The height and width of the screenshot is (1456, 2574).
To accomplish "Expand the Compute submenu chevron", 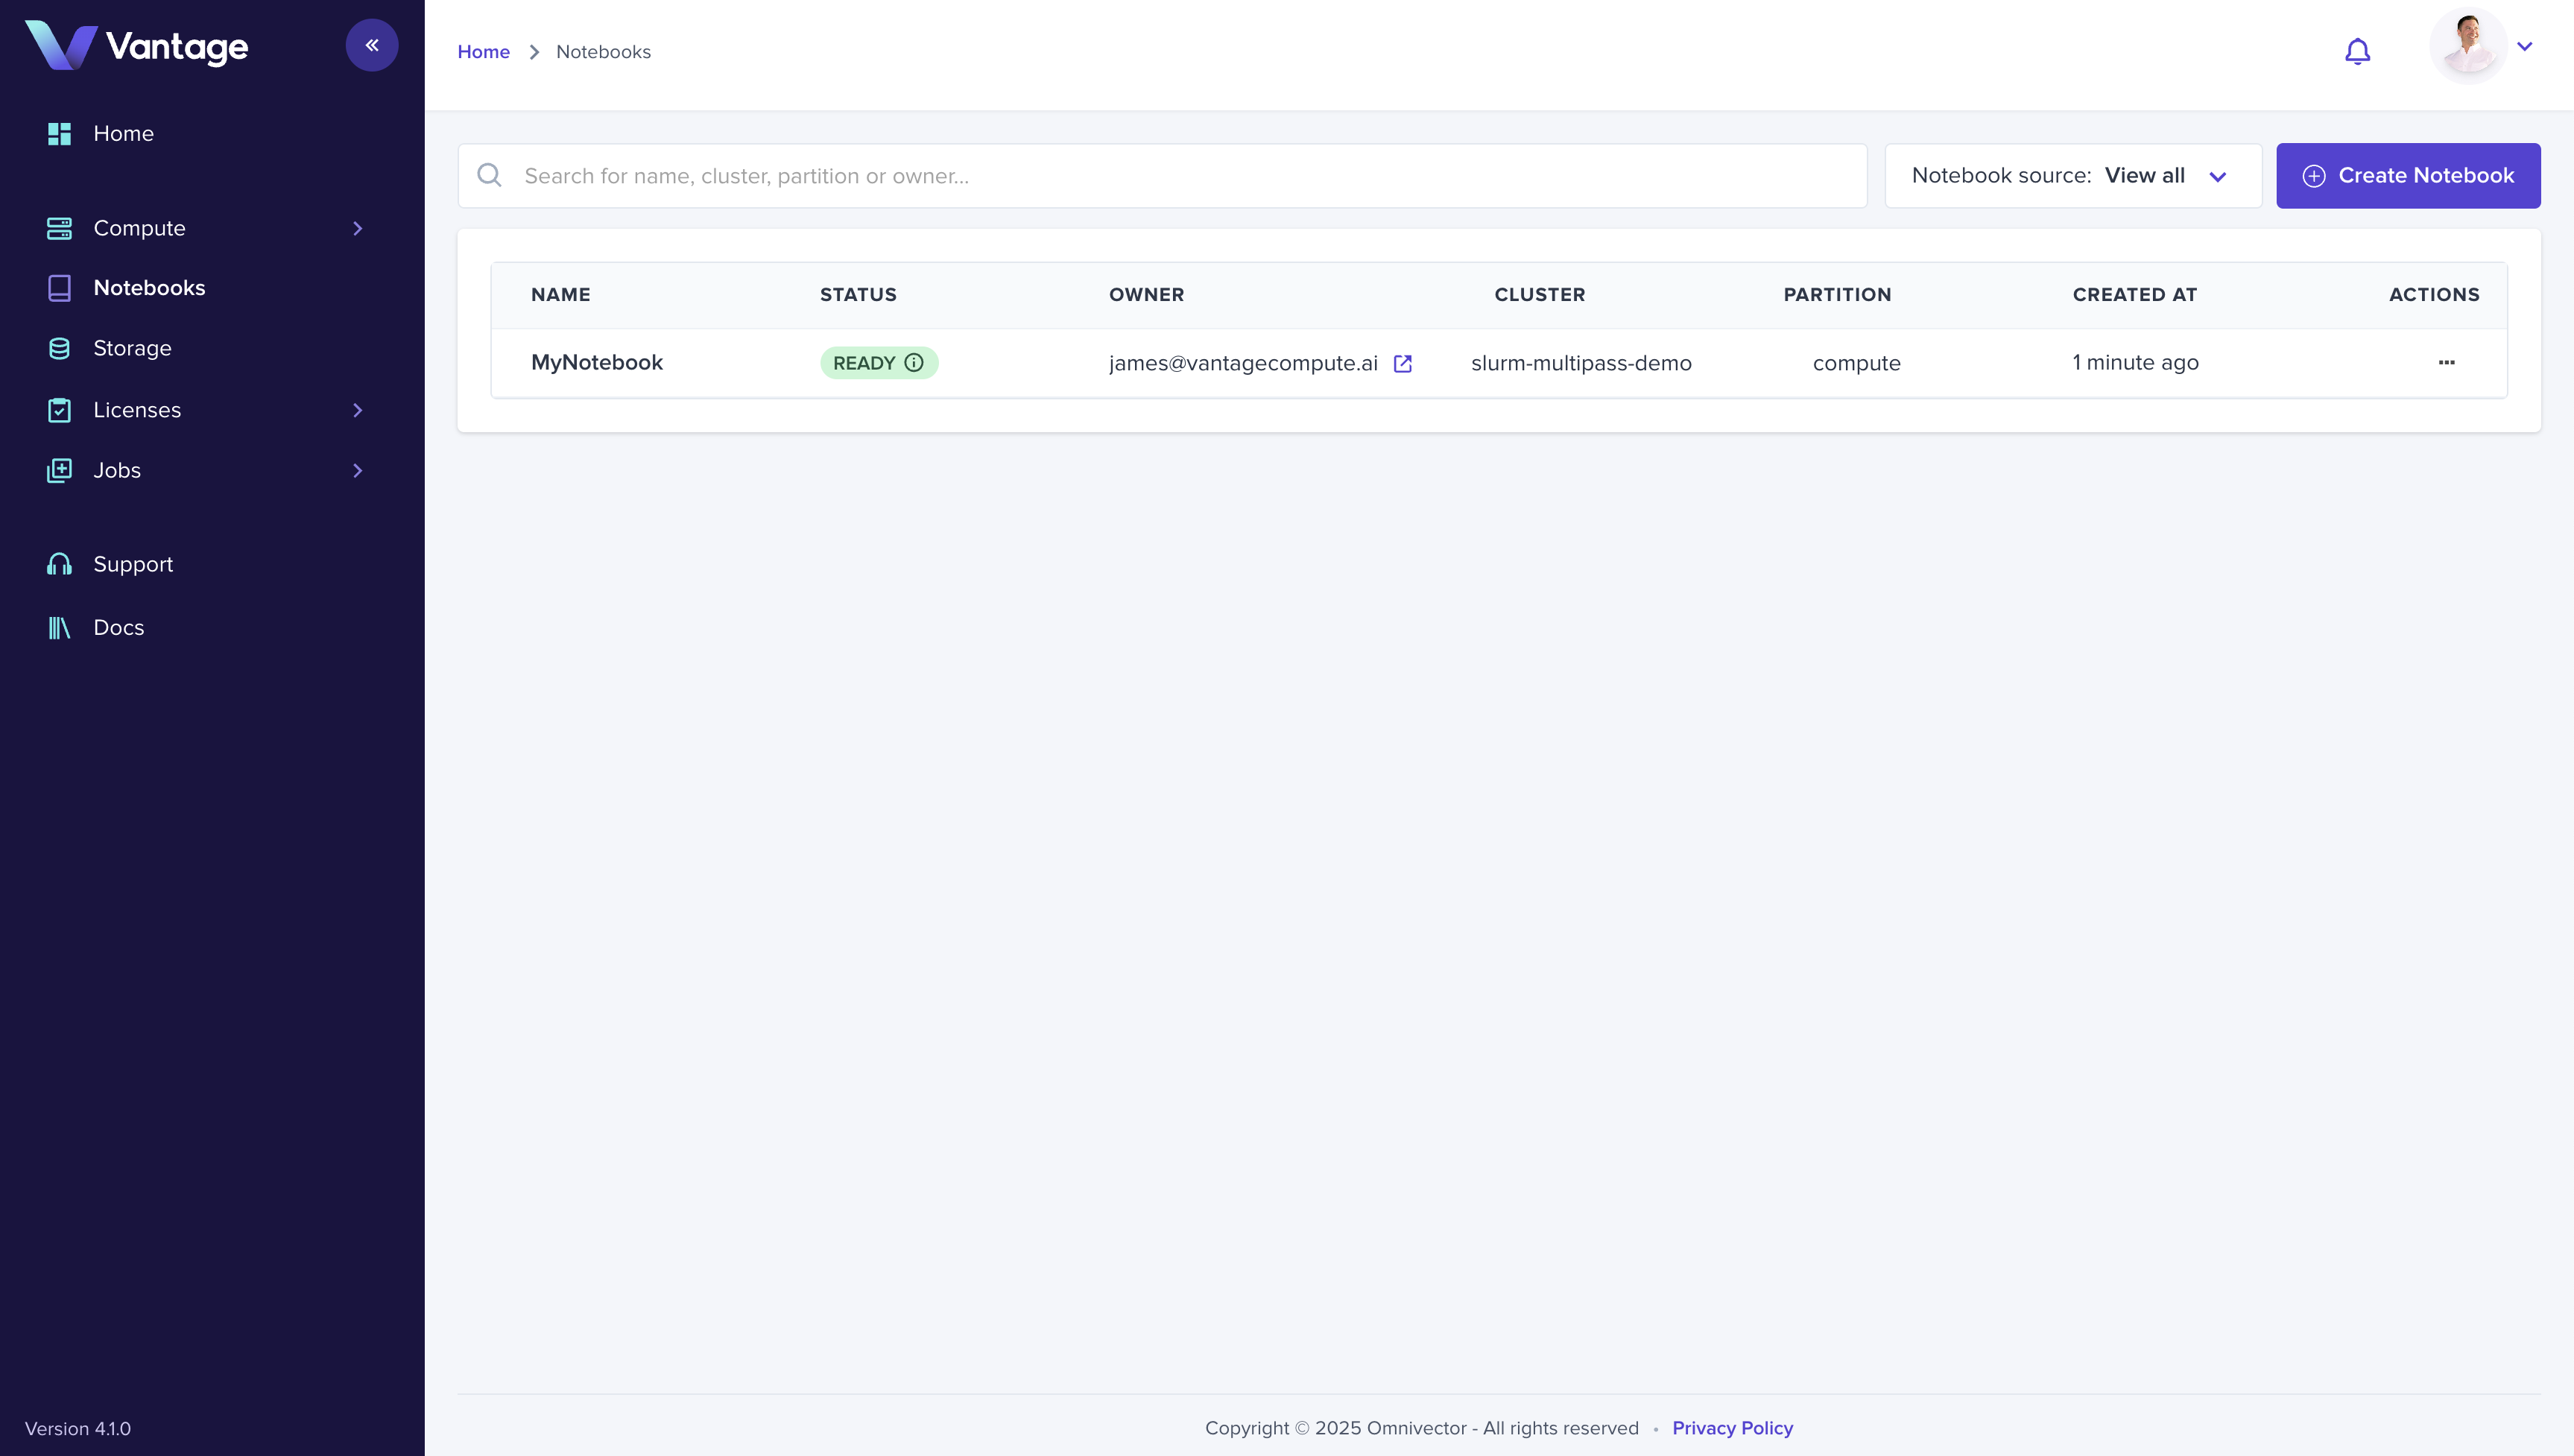I will coord(357,228).
